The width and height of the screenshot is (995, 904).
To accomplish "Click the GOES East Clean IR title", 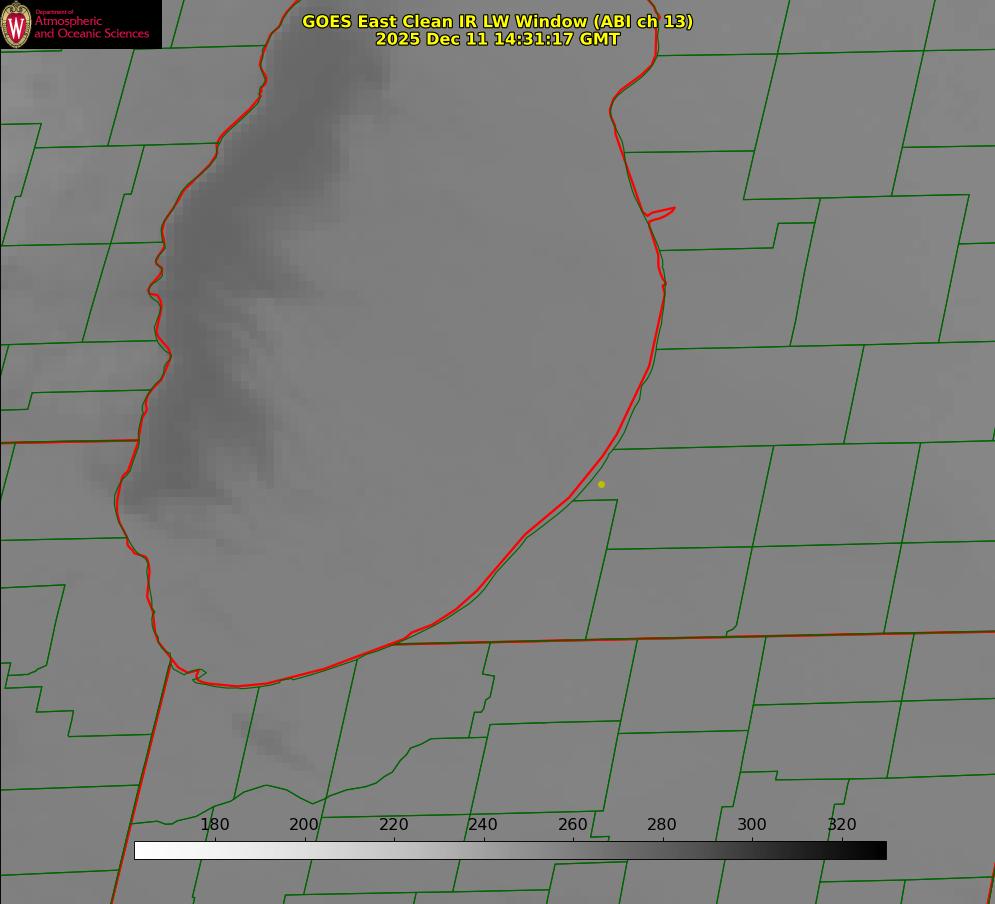I will [x=498, y=21].
